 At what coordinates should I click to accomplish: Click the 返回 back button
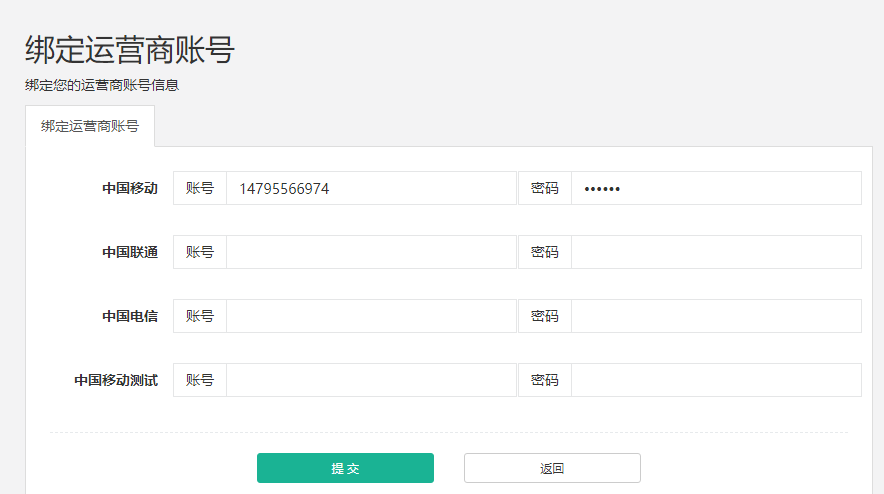[552, 468]
